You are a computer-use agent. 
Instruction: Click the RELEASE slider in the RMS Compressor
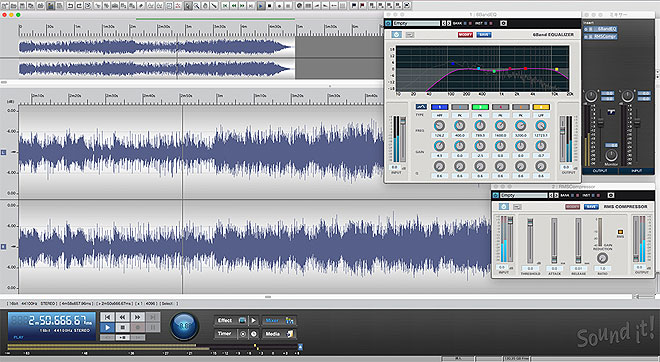click(x=578, y=241)
